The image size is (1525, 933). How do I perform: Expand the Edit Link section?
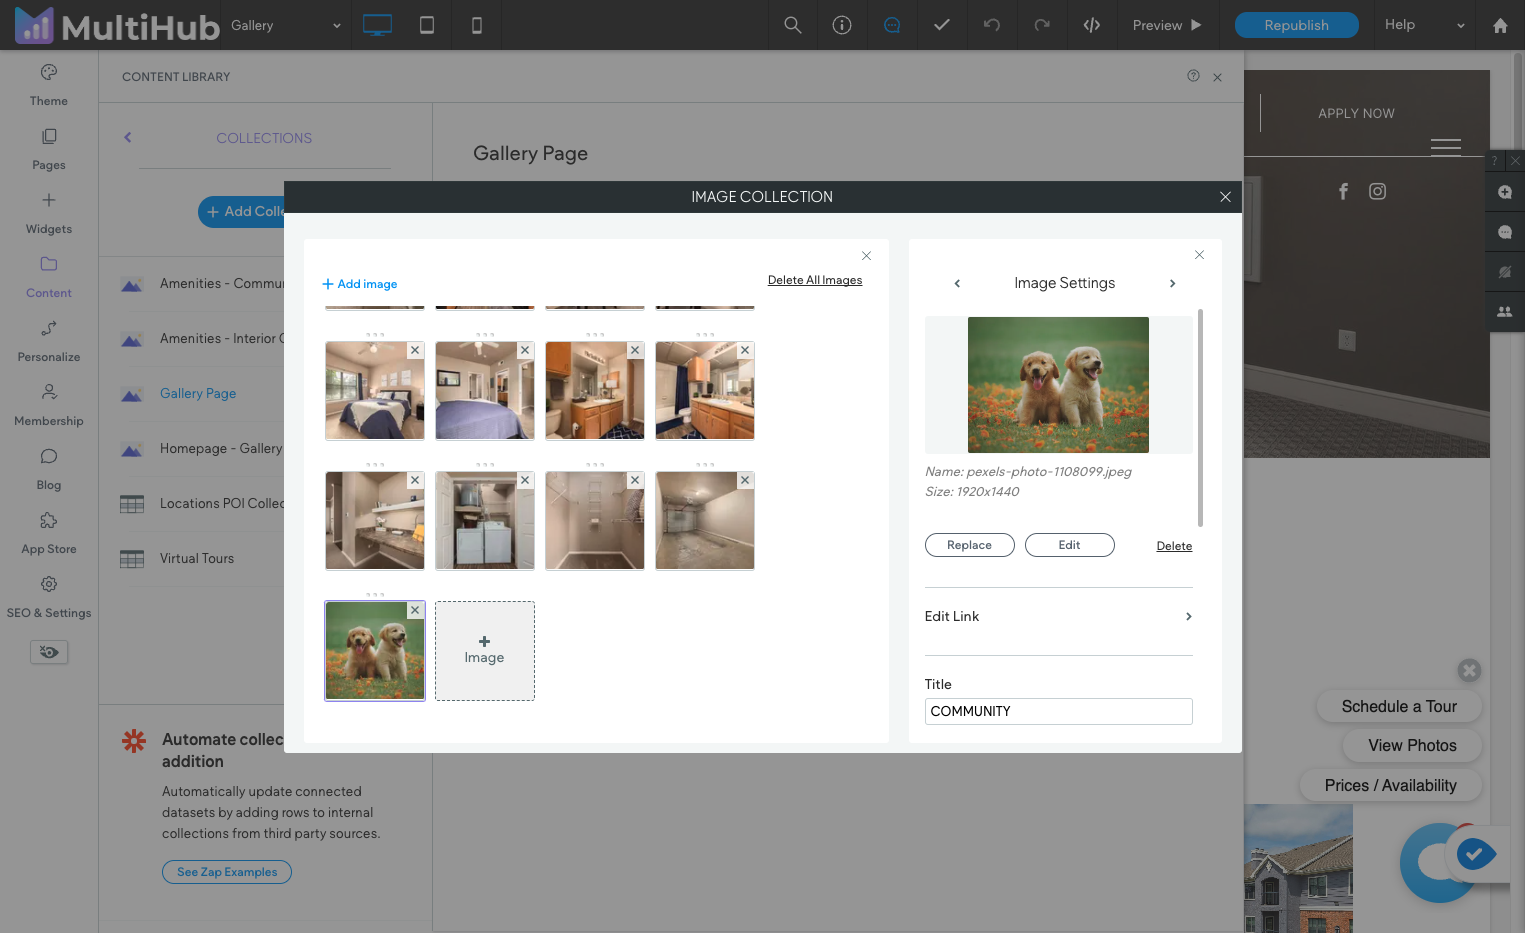(1058, 616)
